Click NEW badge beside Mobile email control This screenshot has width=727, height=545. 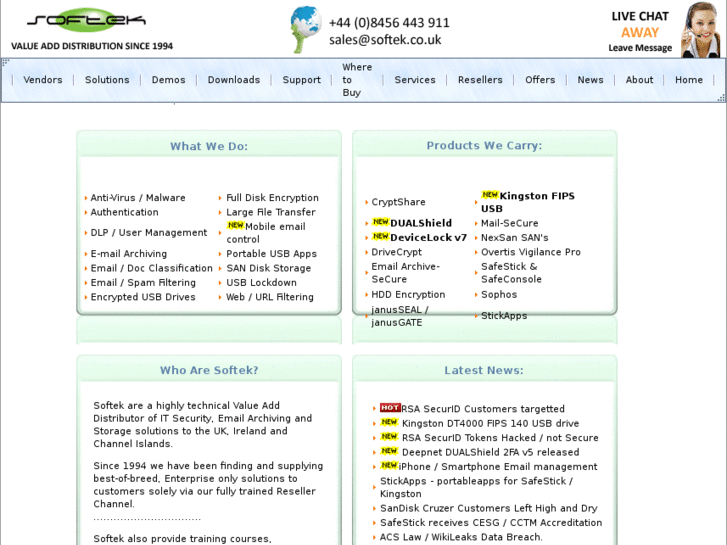point(235,225)
